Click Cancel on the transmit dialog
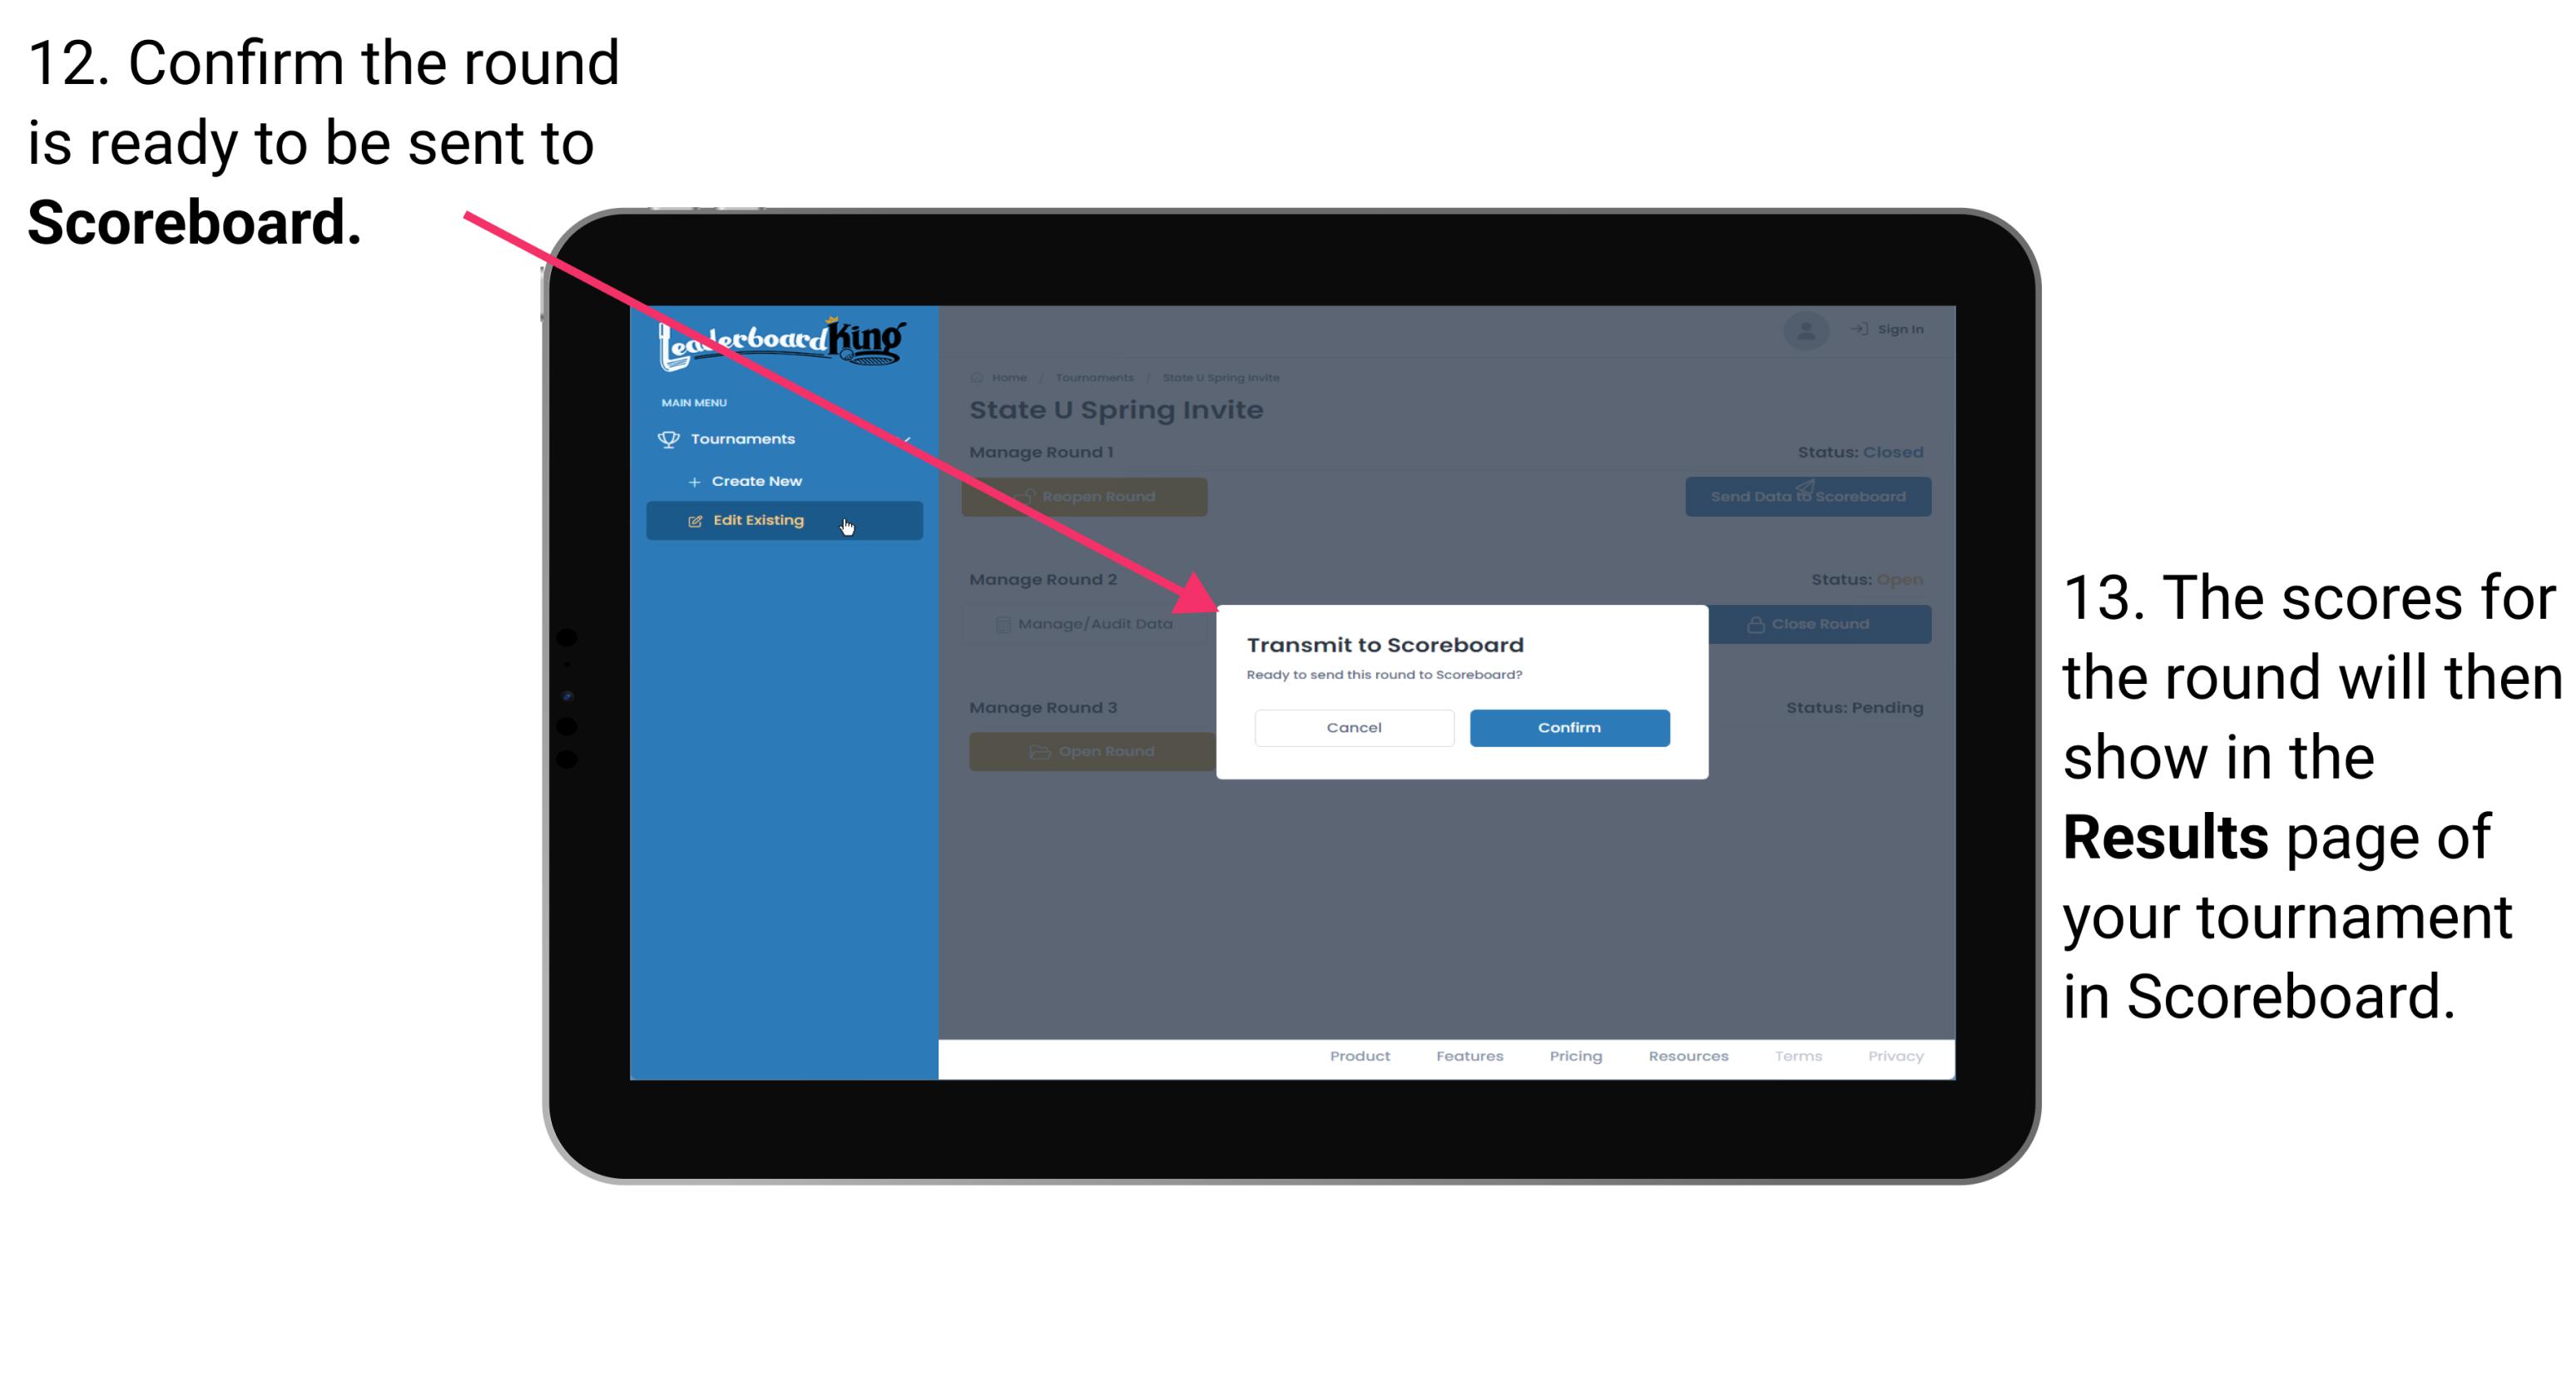This screenshot has width=2576, height=1386. (1354, 727)
